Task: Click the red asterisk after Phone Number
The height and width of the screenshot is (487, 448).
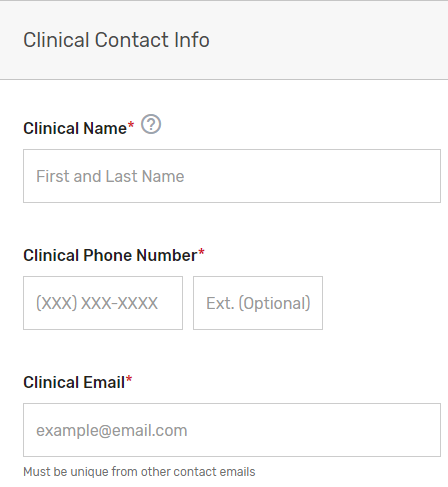Action: (201, 253)
